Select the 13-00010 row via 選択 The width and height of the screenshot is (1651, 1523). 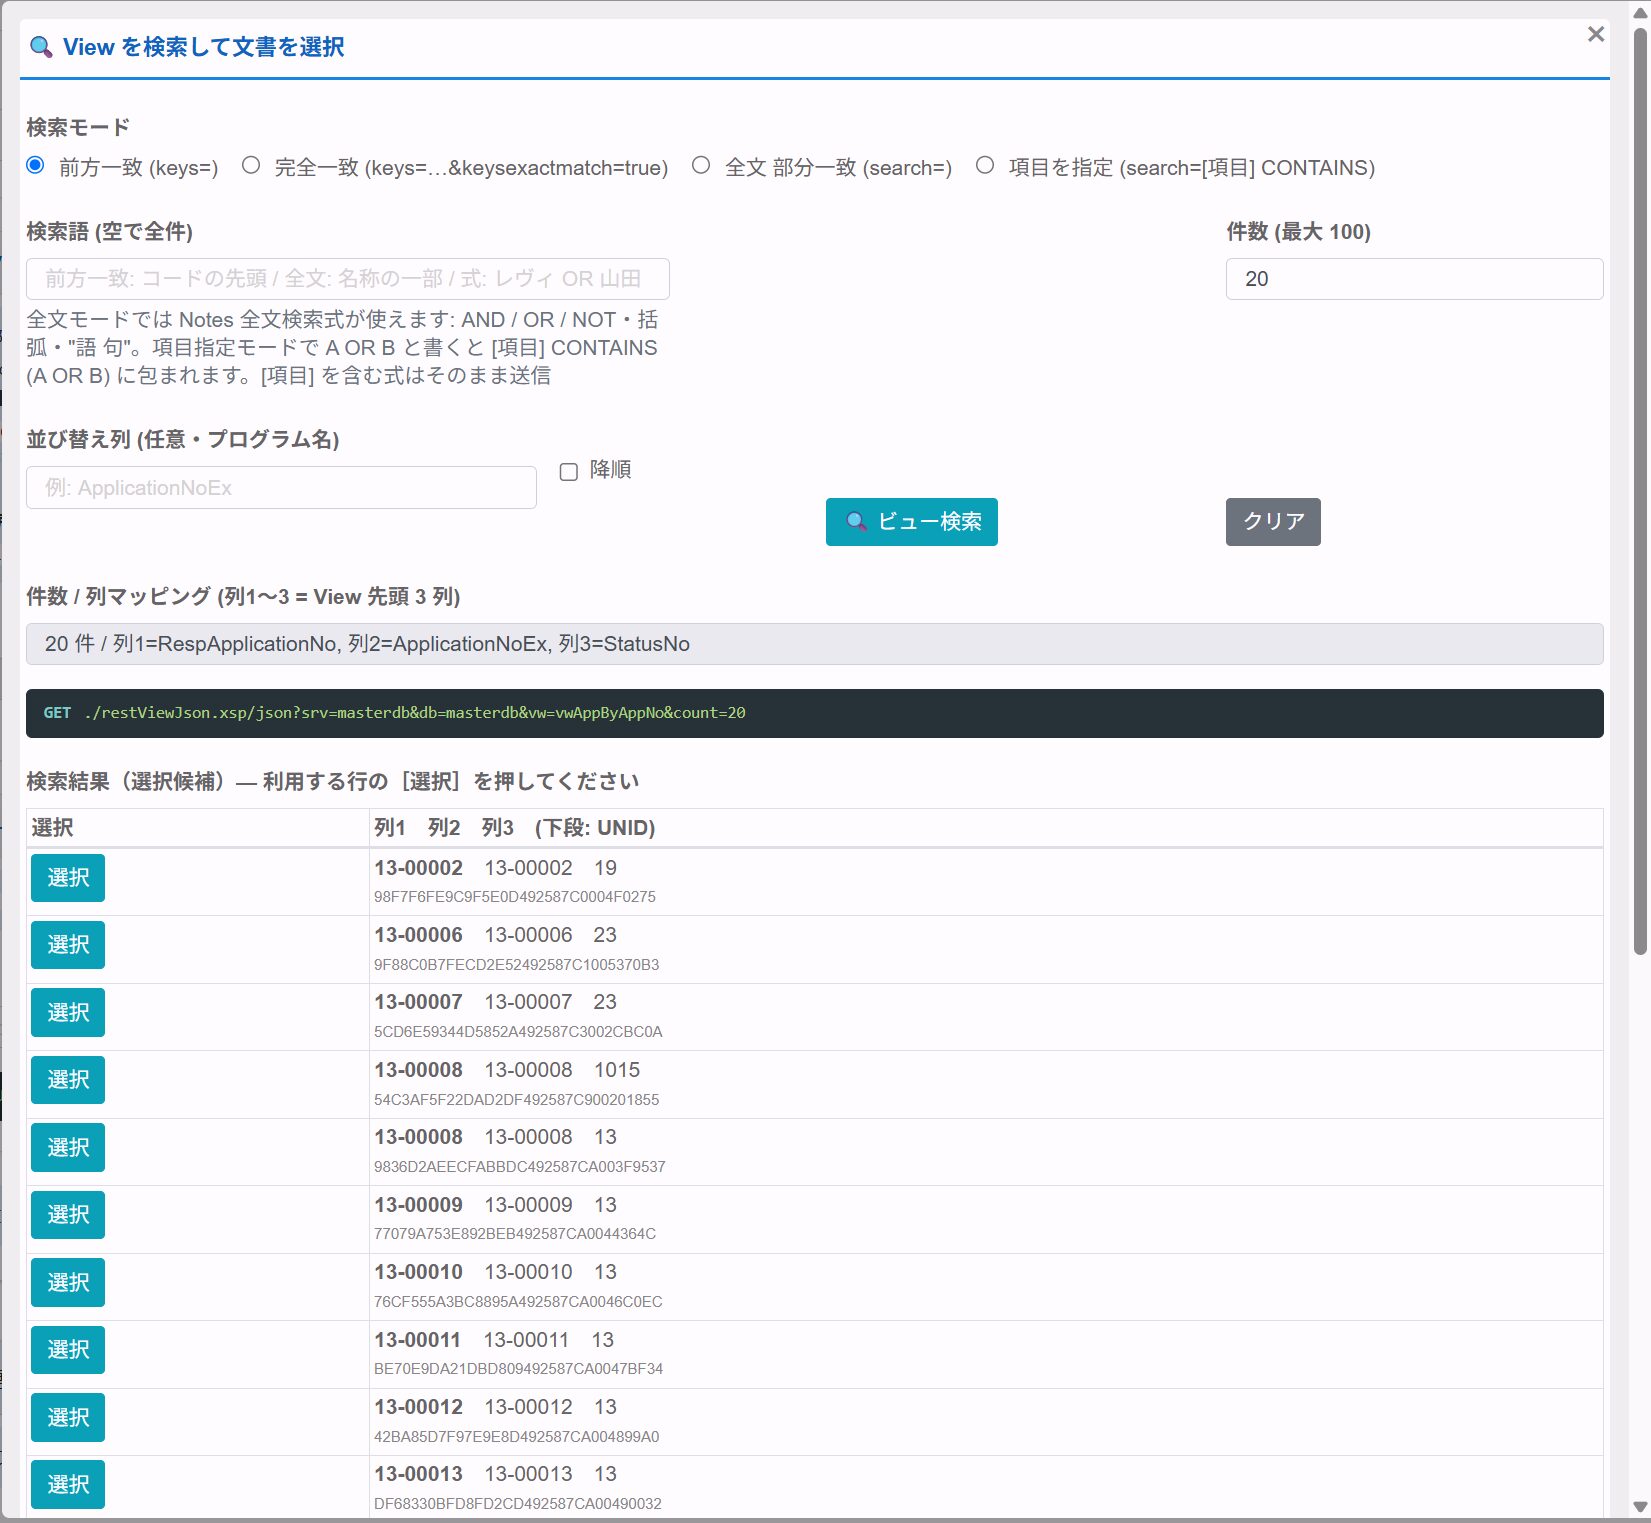click(x=68, y=1282)
